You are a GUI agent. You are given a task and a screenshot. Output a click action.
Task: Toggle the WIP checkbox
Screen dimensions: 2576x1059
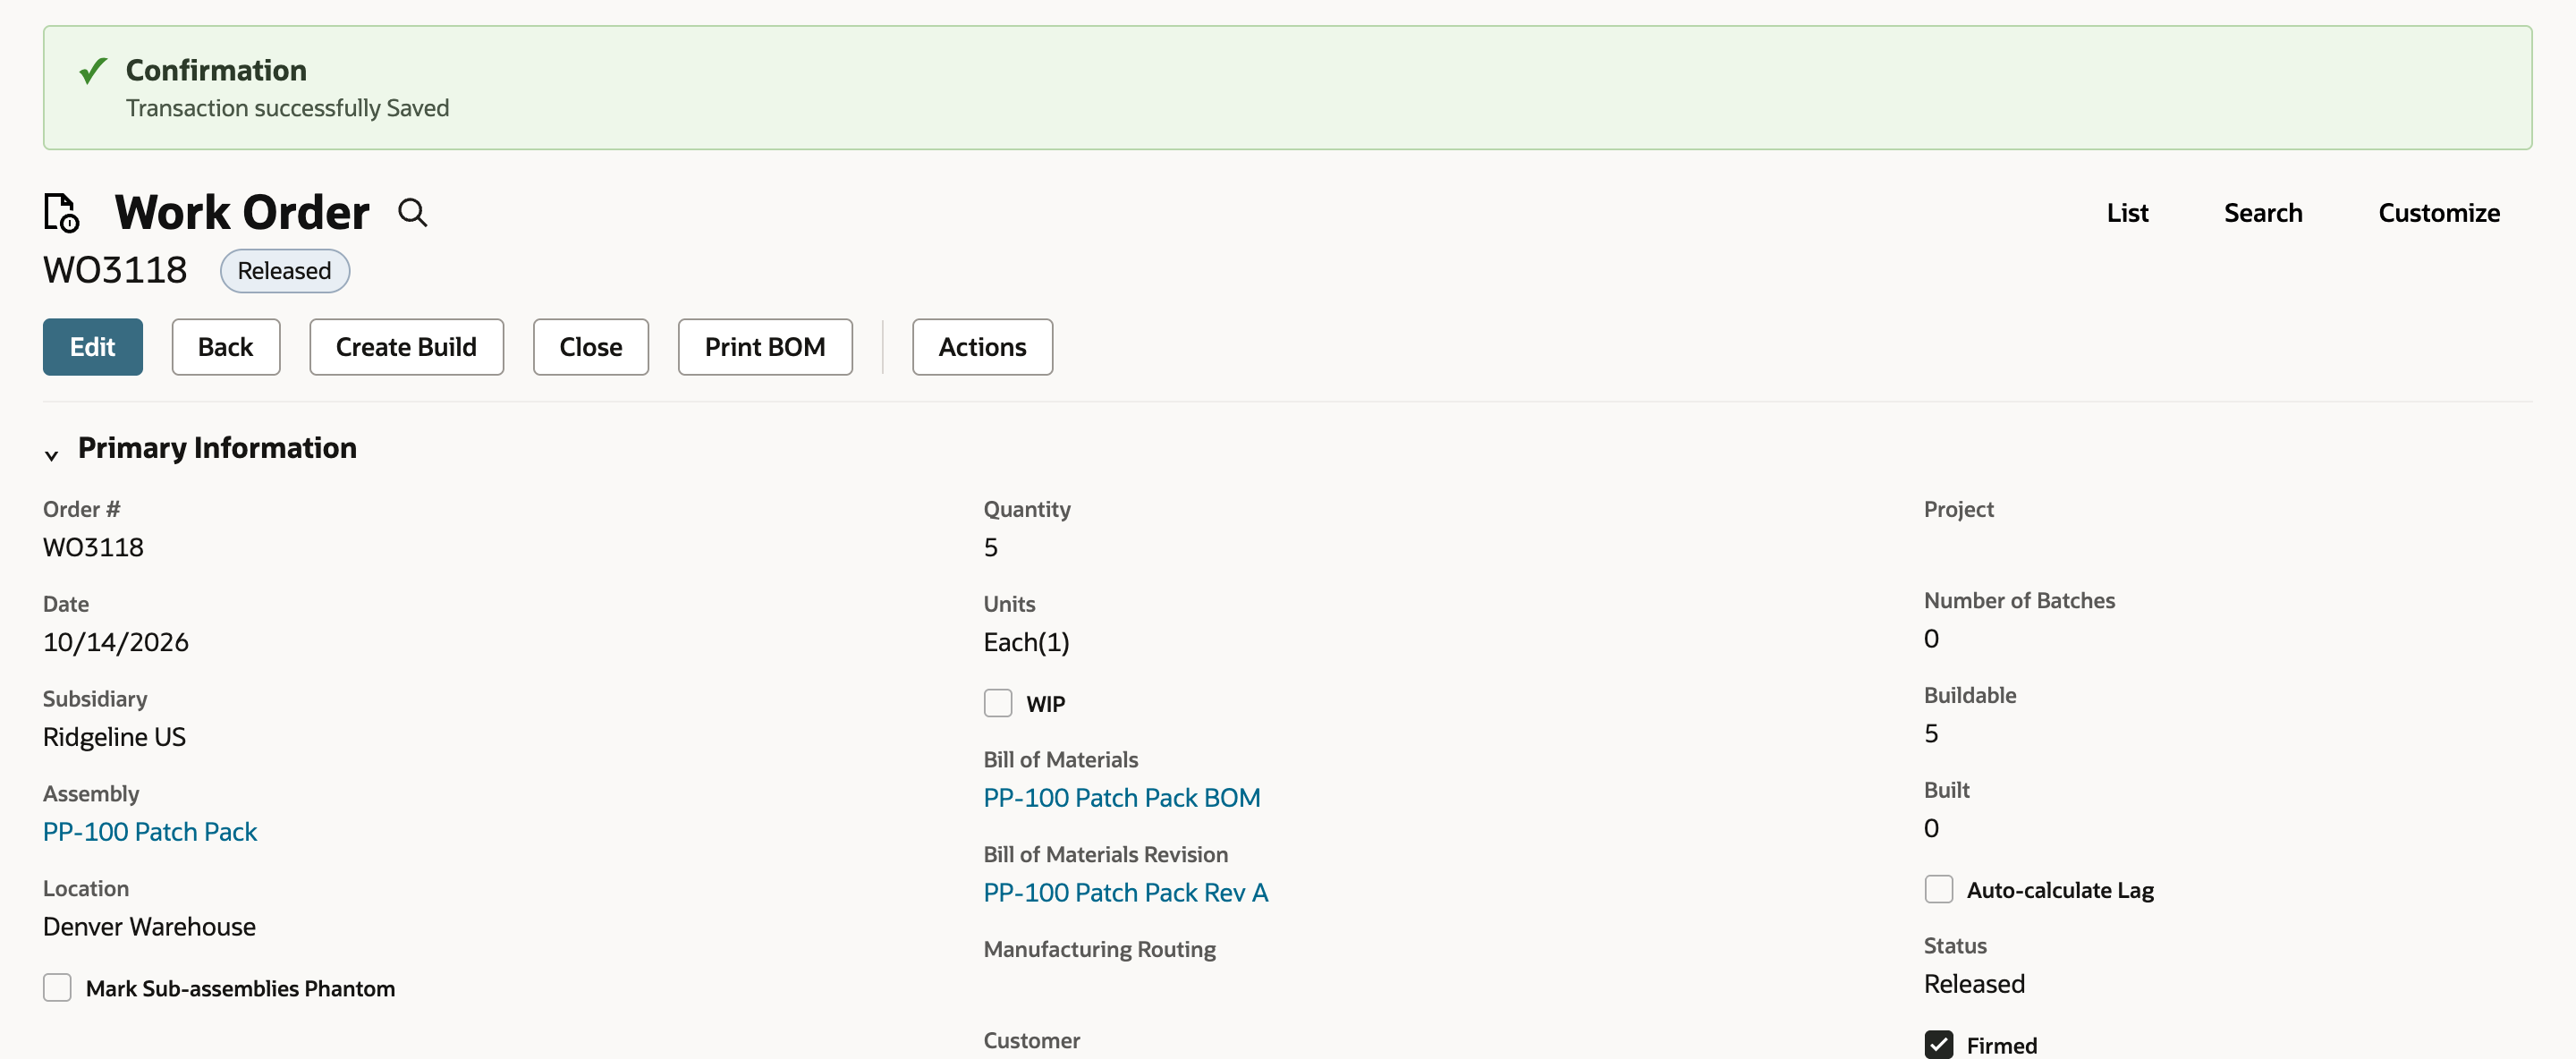(997, 703)
